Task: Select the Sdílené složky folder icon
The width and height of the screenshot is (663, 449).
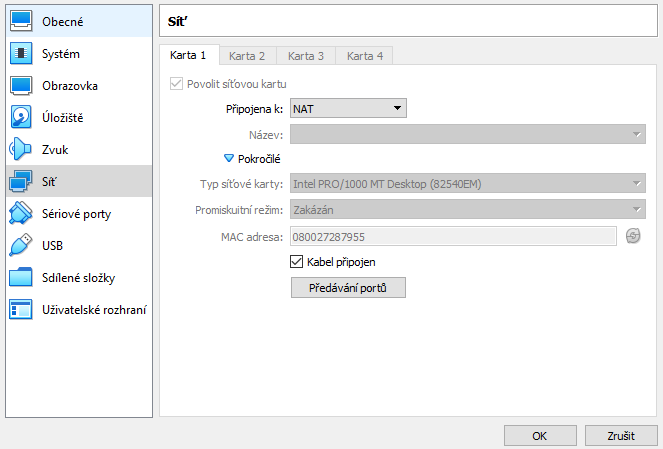Action: point(21,277)
